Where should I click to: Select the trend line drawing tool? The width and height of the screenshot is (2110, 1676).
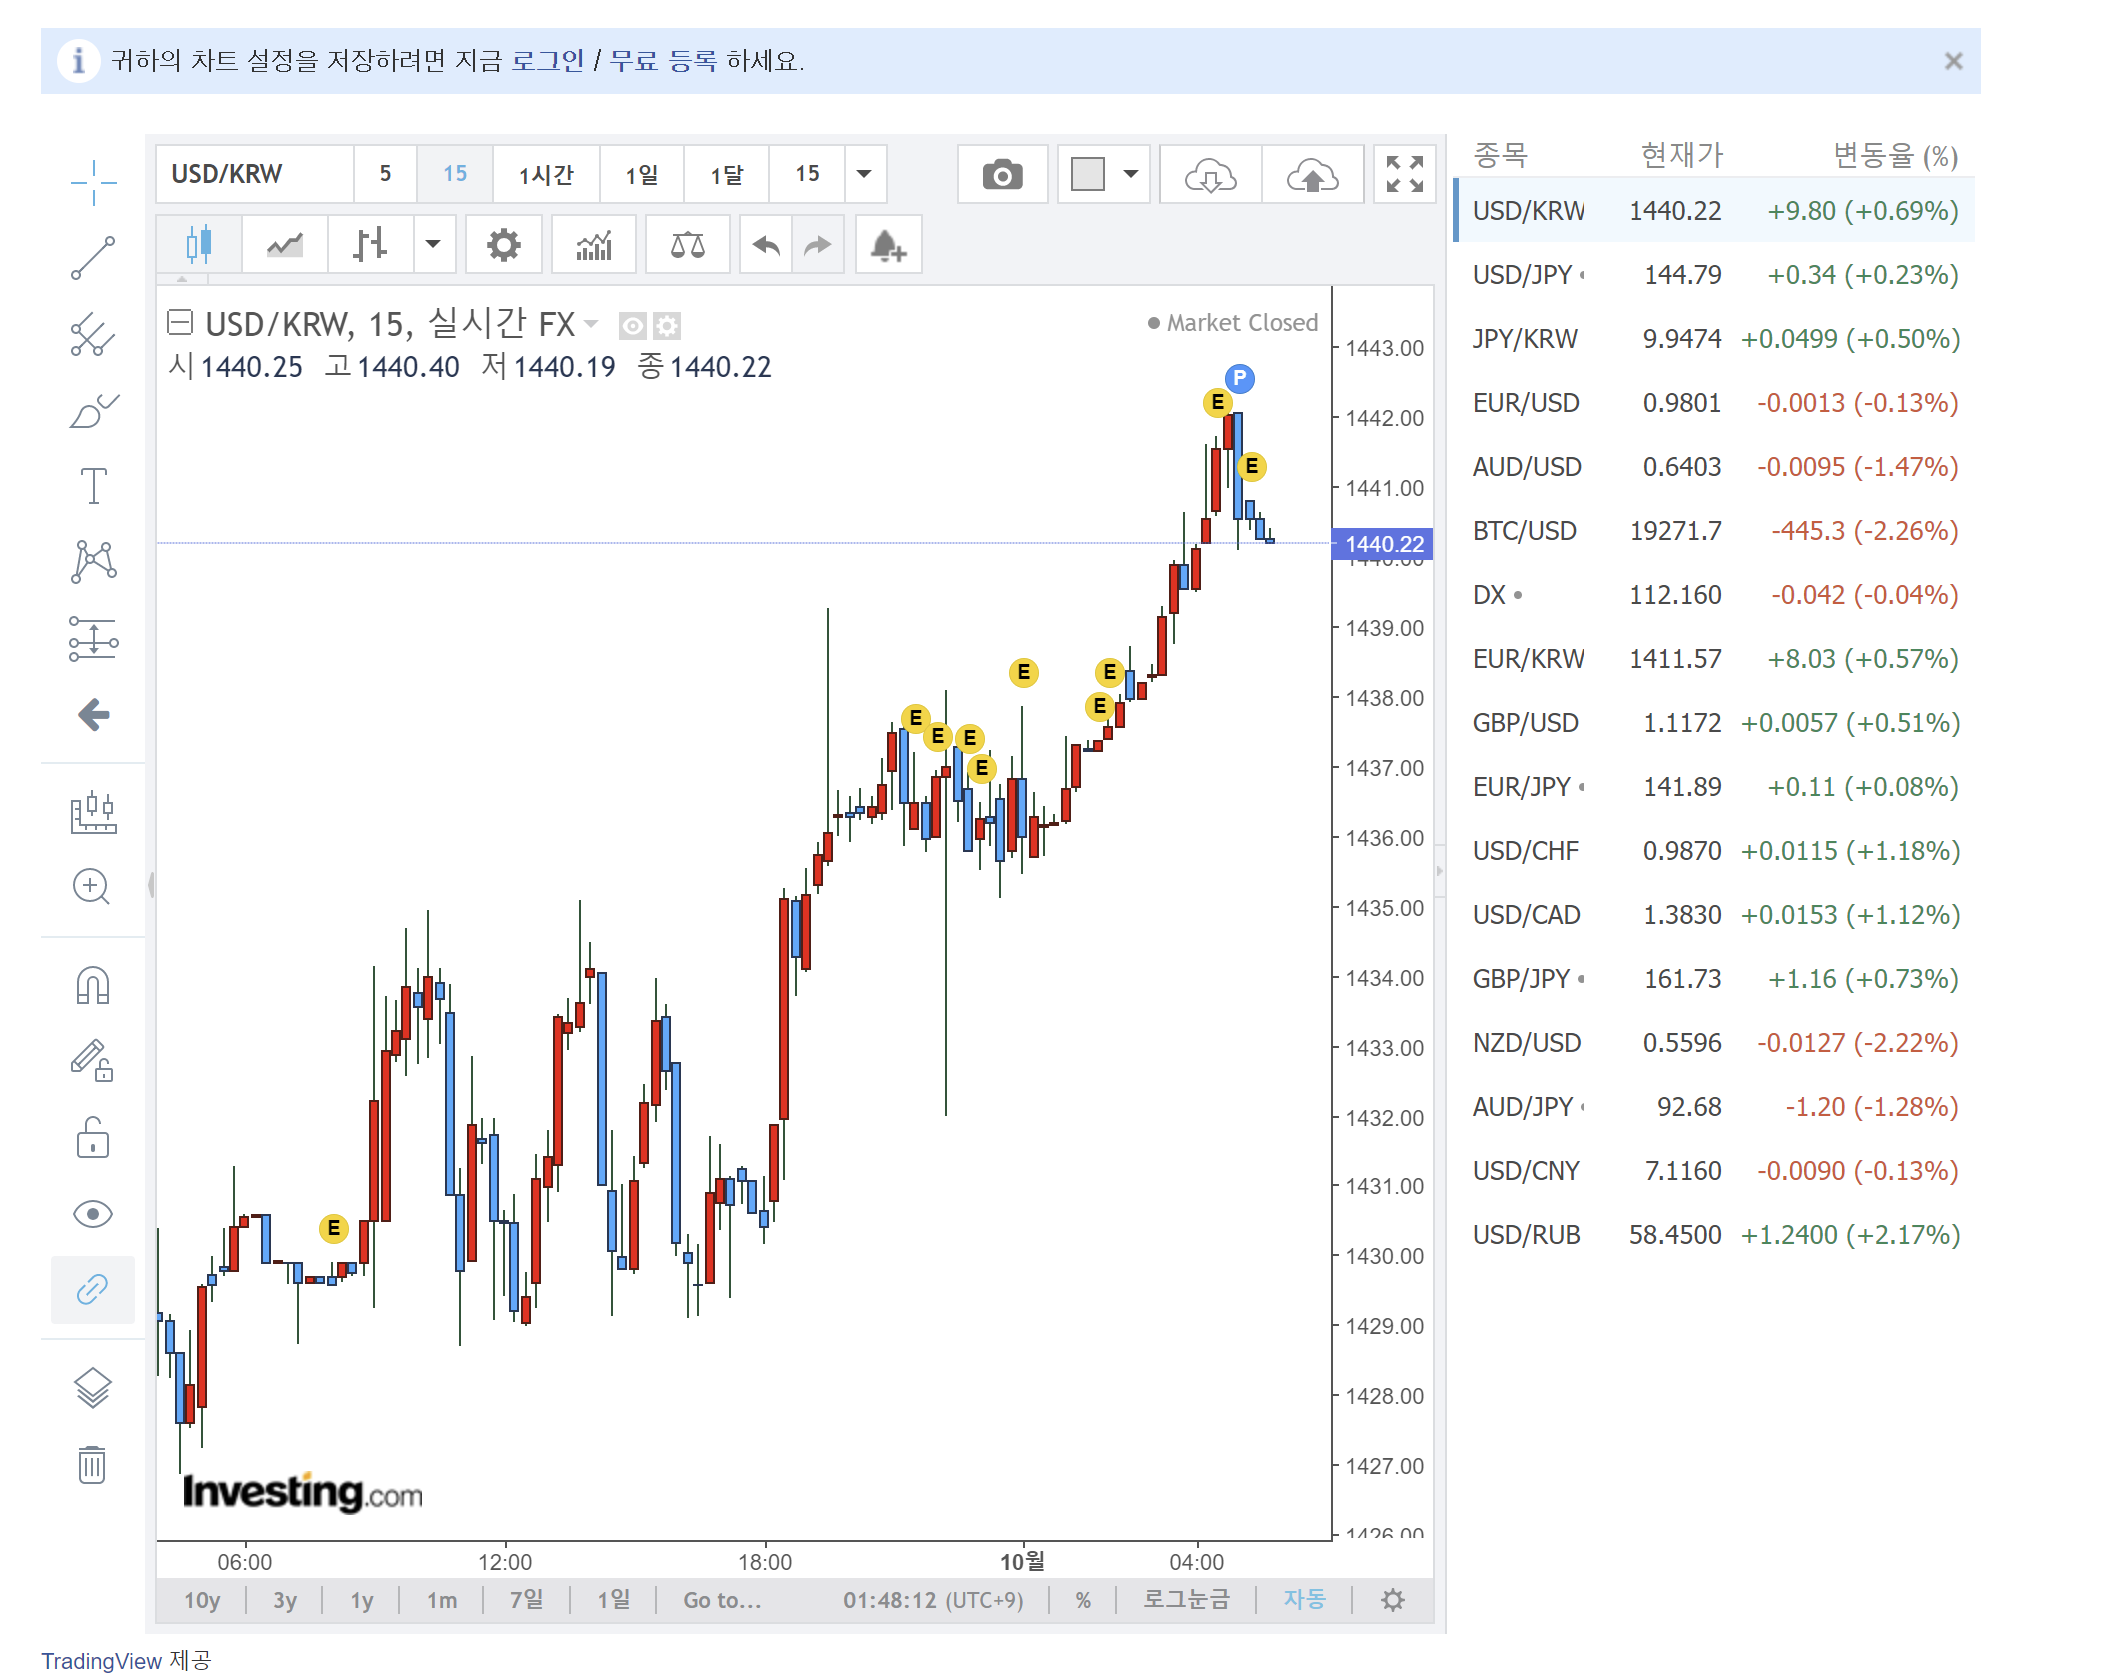coord(93,258)
